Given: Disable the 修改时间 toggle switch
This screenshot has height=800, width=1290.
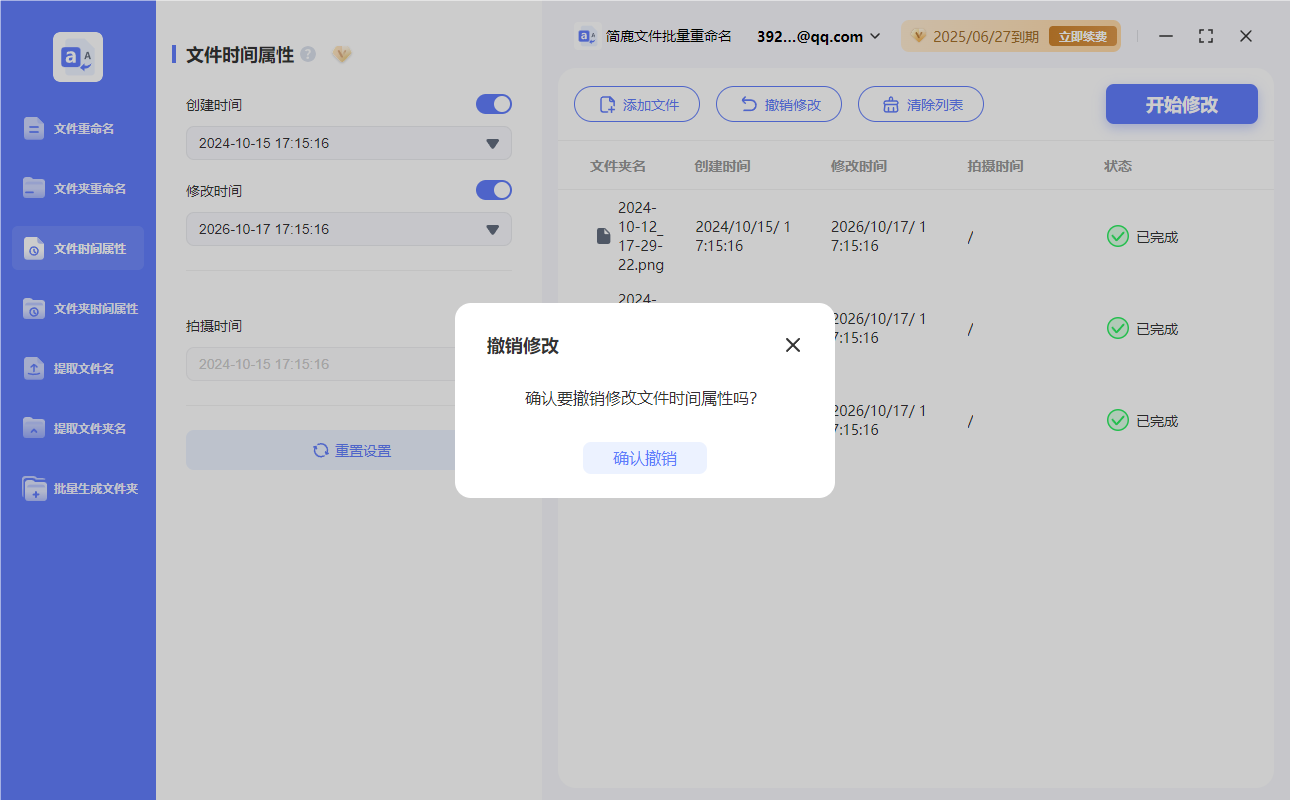Looking at the screenshot, I should (x=493, y=190).
